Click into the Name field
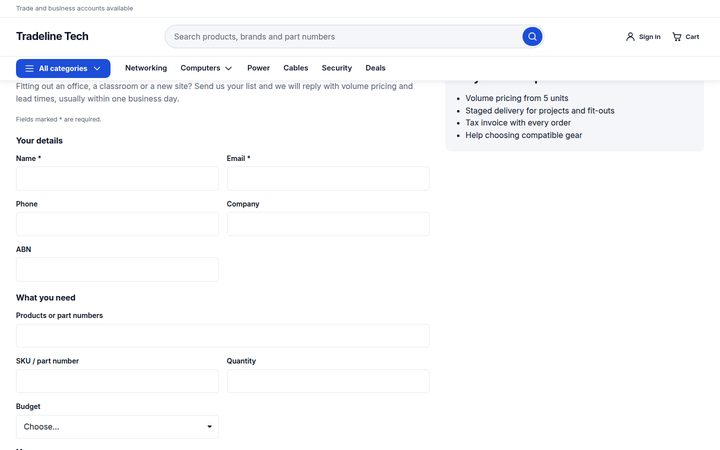The height and width of the screenshot is (450, 720). click(x=117, y=179)
